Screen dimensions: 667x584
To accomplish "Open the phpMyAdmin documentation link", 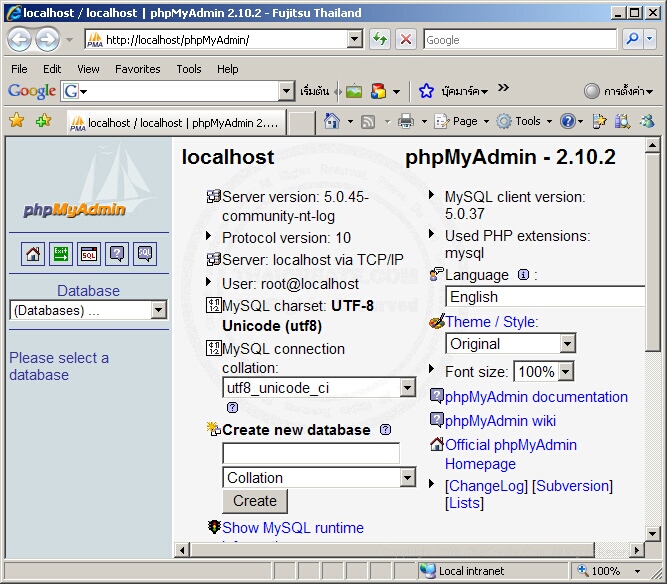I will click(x=536, y=397).
